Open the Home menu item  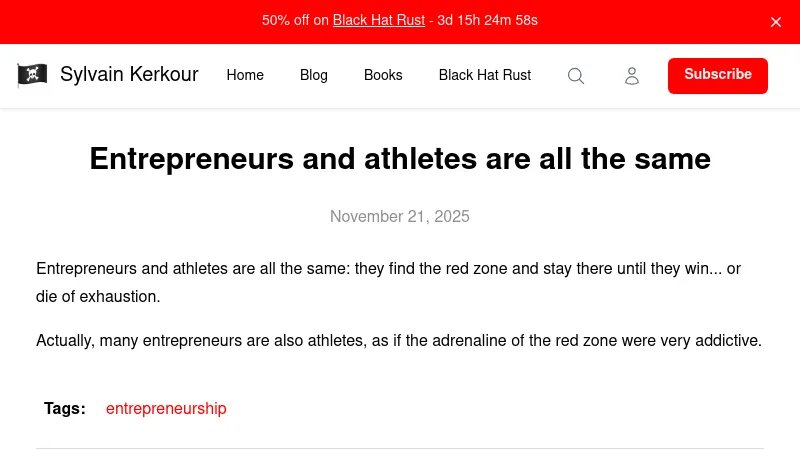coord(245,76)
